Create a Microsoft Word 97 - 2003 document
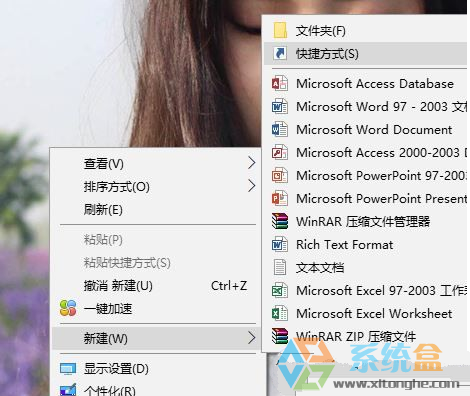The image size is (470, 396). (x=365, y=107)
